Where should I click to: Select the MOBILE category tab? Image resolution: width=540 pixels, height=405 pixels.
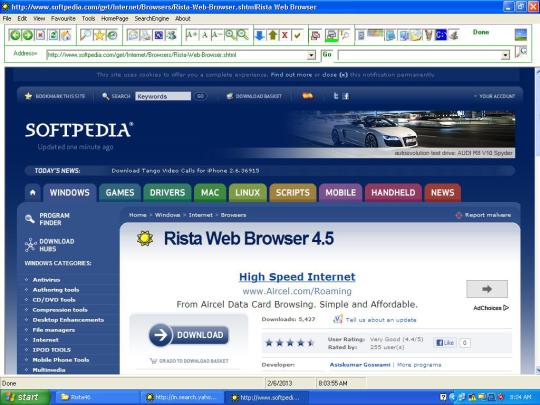pos(341,193)
